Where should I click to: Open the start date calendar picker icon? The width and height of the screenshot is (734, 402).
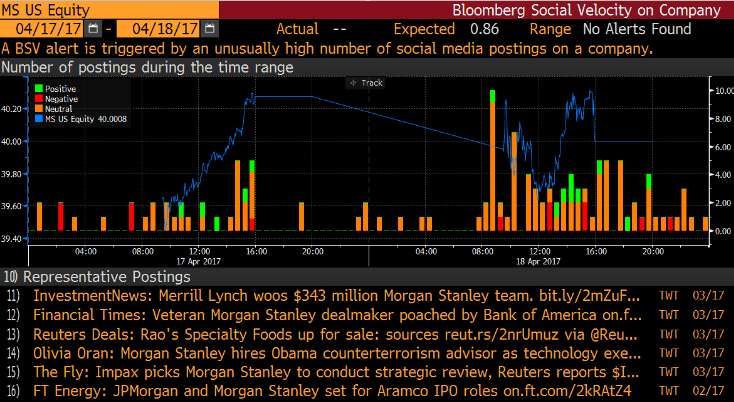93,29
